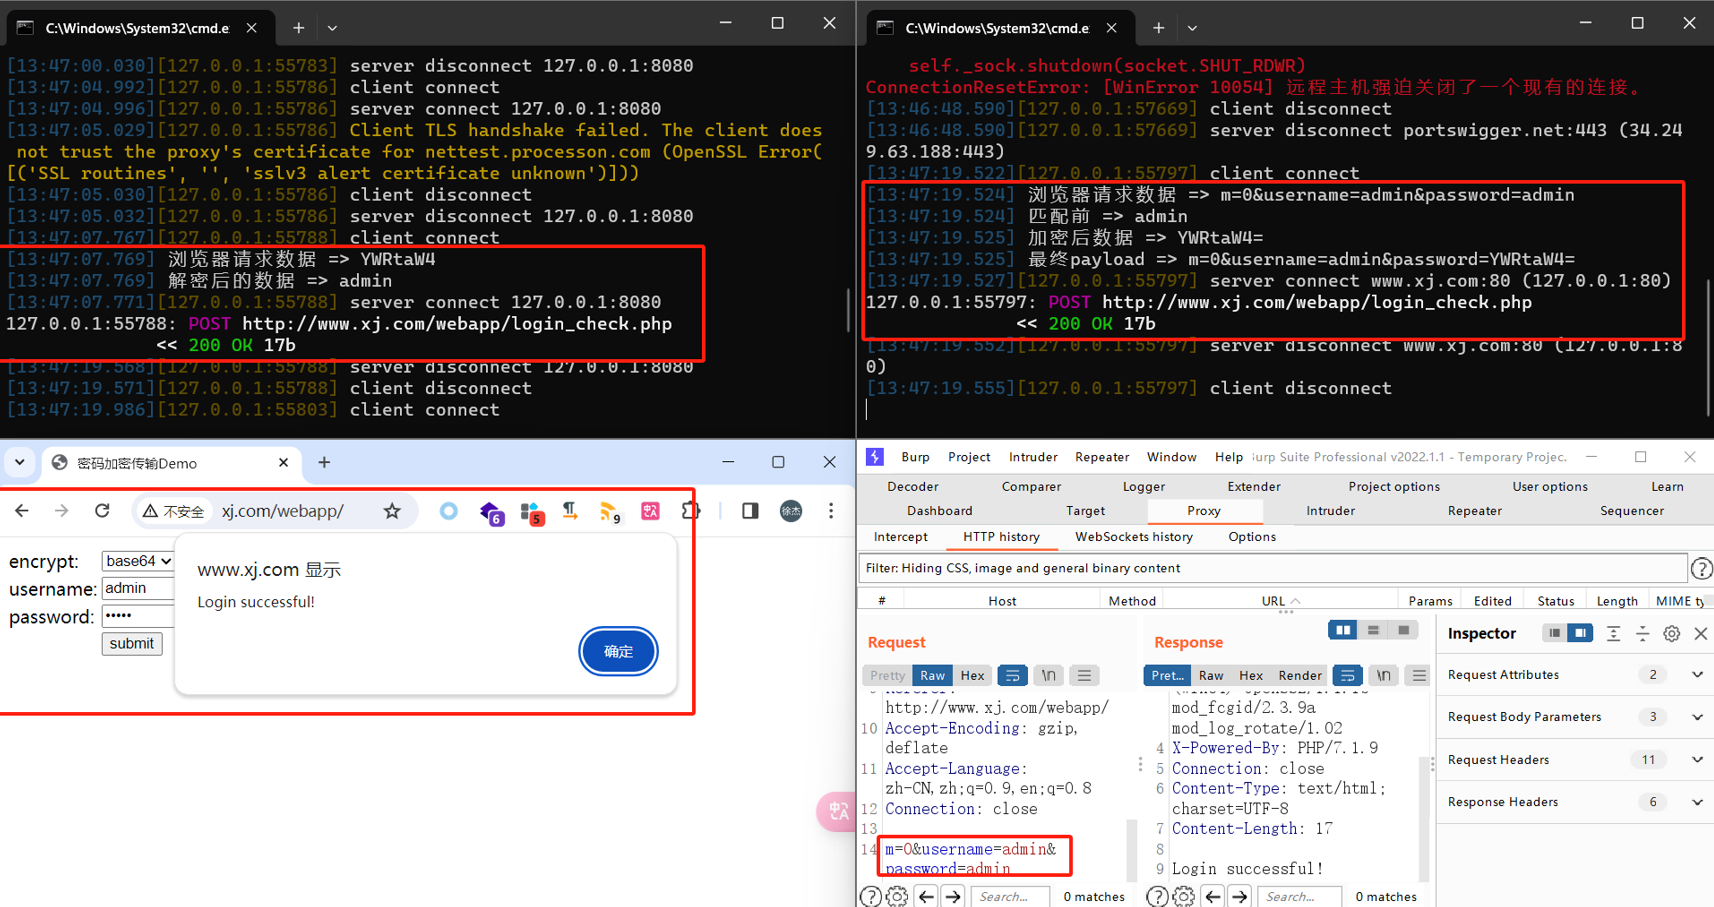Switch to the Decoder tab

[913, 487]
